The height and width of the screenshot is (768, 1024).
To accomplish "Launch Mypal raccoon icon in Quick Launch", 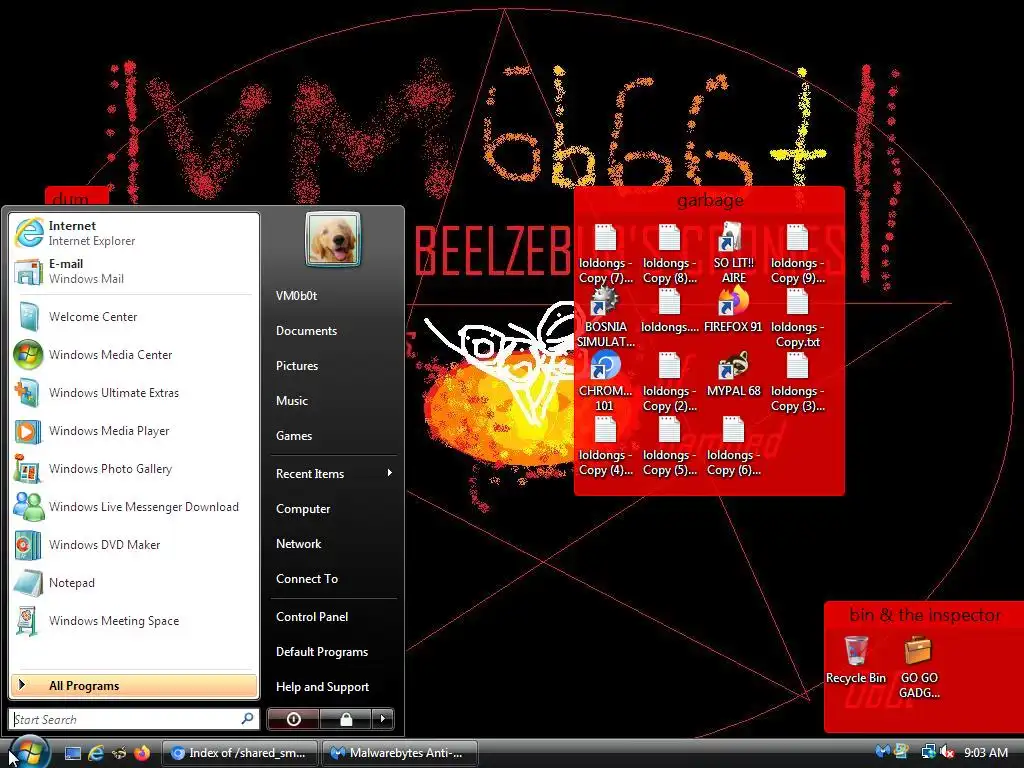I will click(x=119, y=753).
